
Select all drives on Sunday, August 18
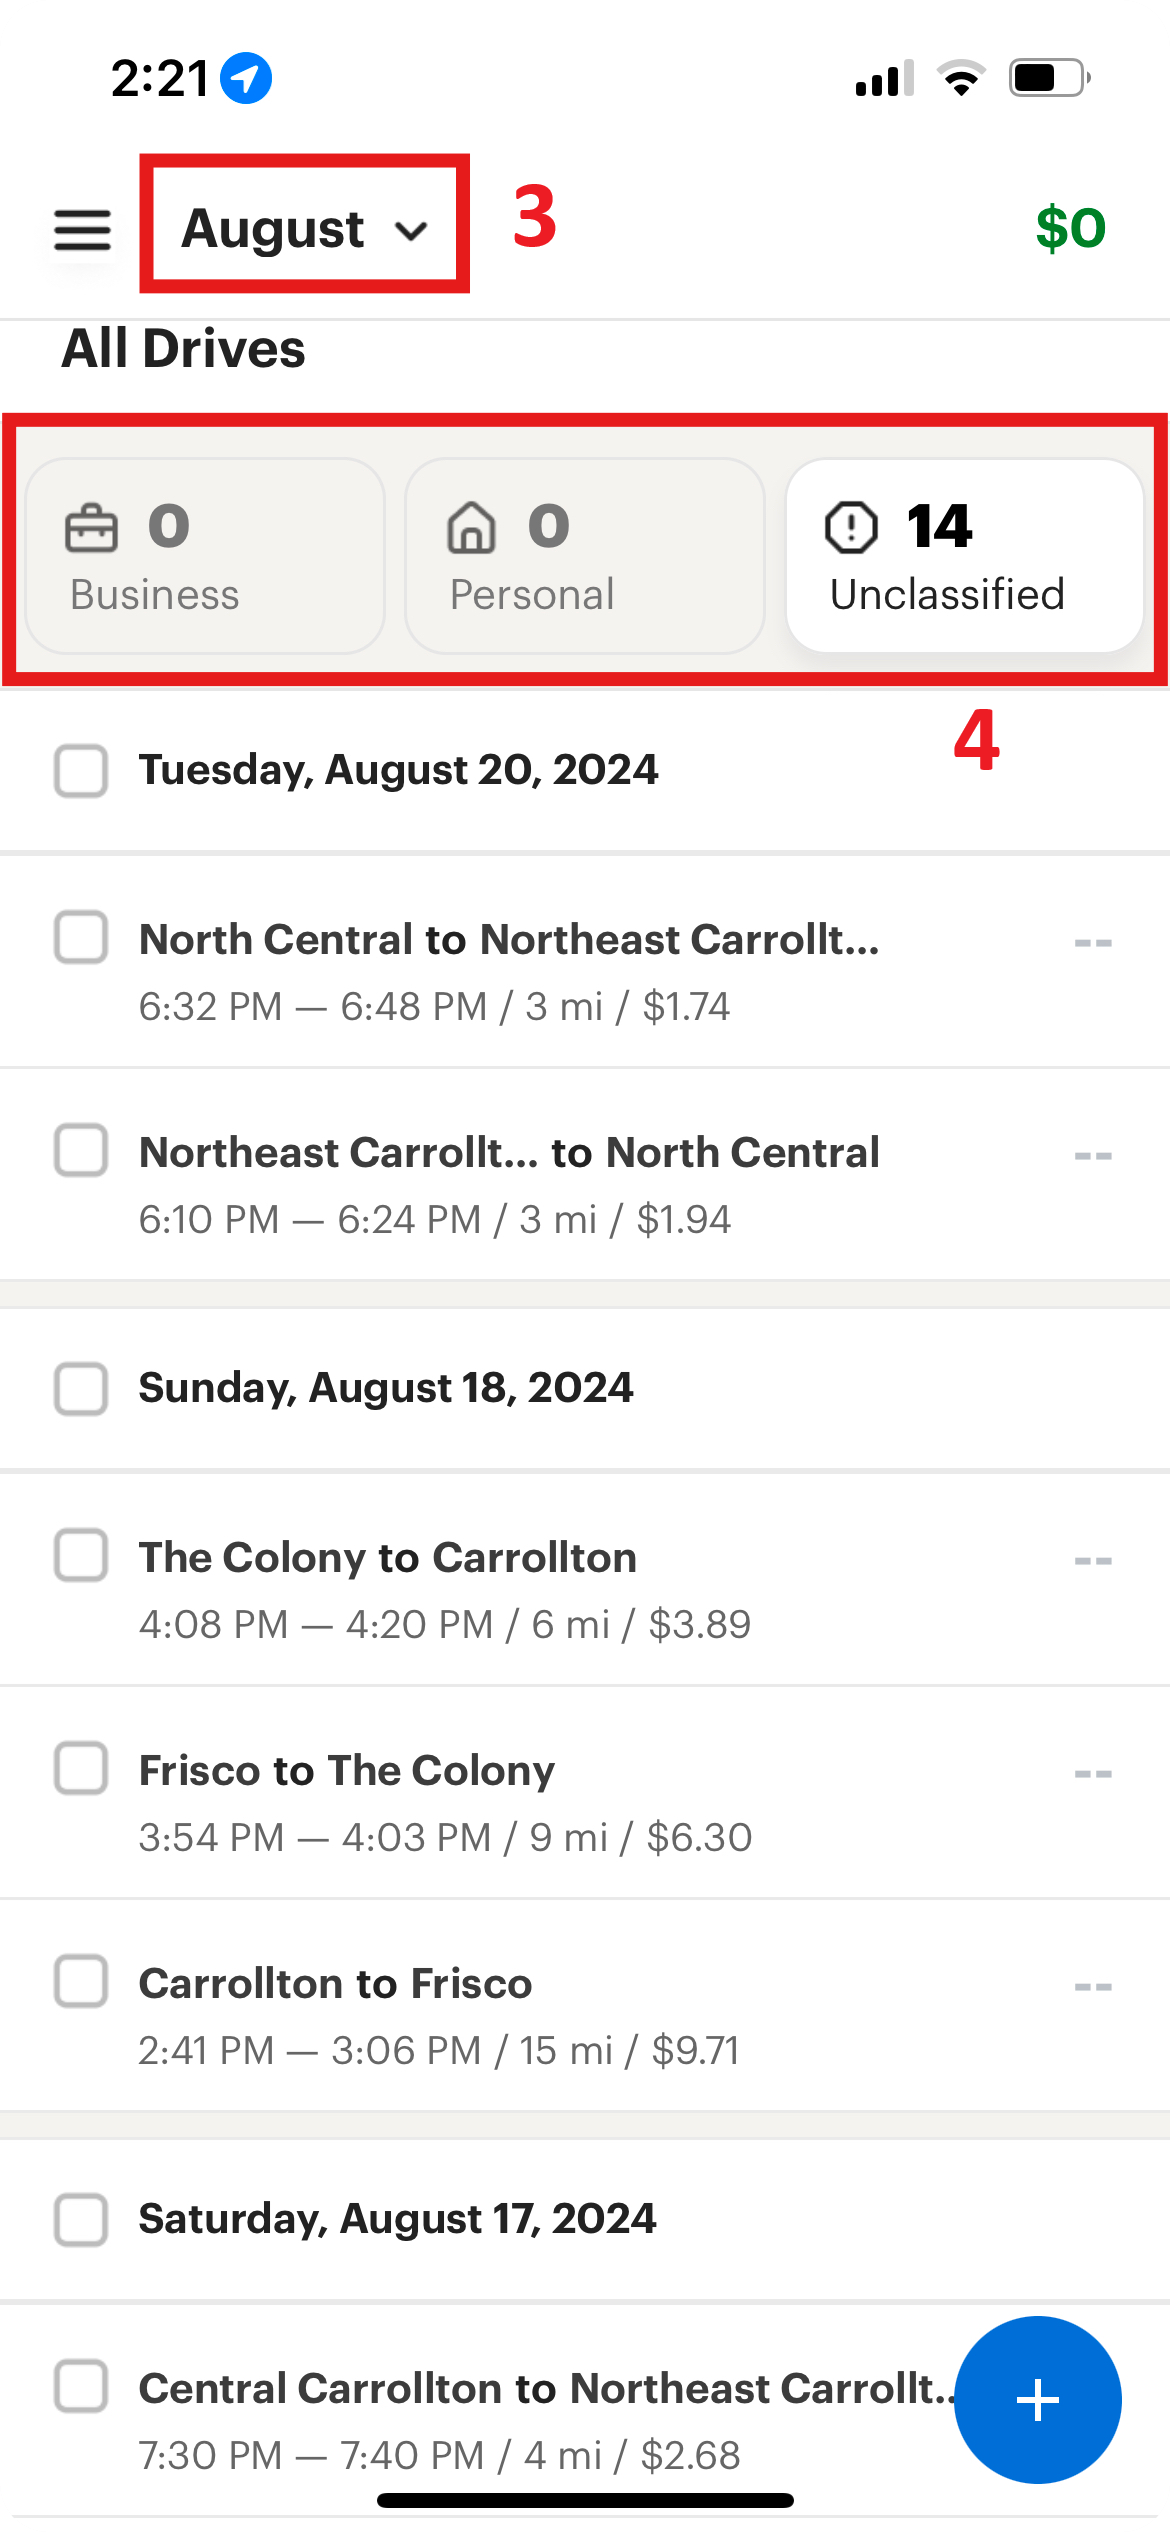pos(81,1389)
